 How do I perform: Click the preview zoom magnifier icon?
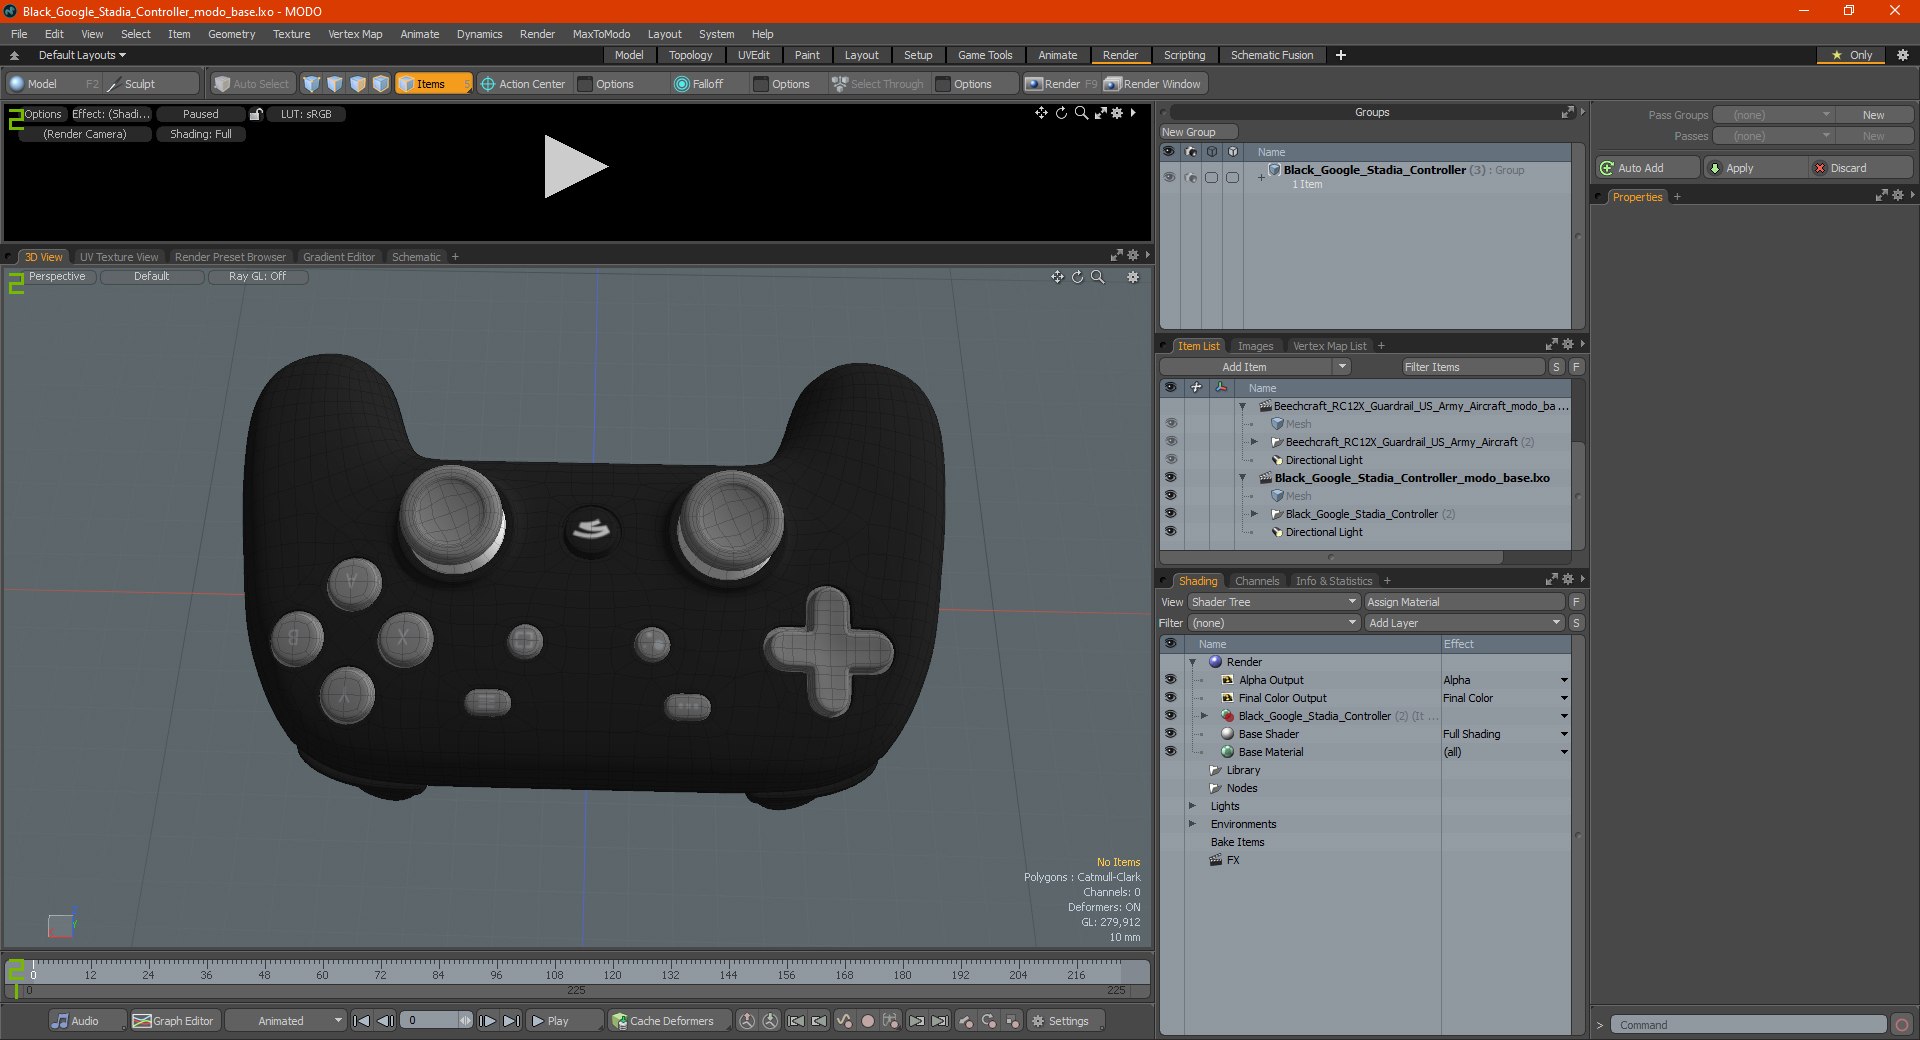1081,113
